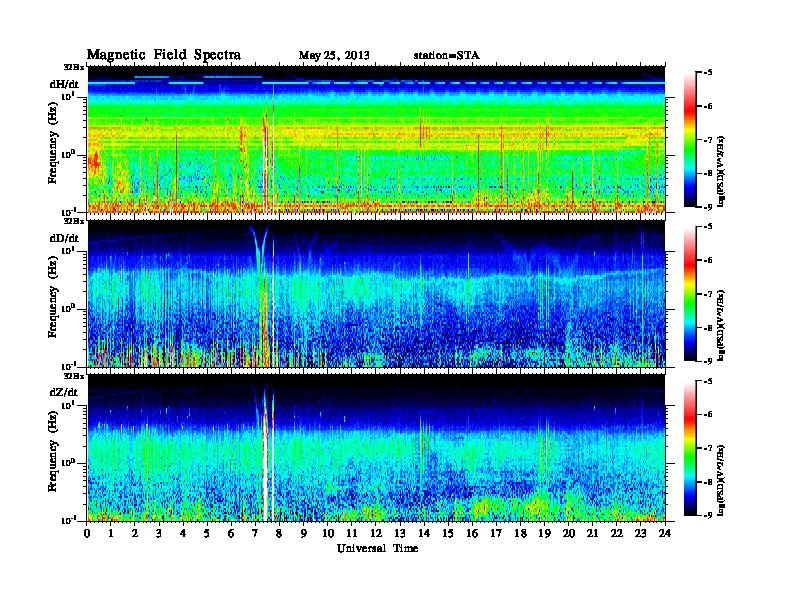
Task: Click the -8 value on the dZ/dt color bar
Action: pyautogui.click(x=708, y=482)
